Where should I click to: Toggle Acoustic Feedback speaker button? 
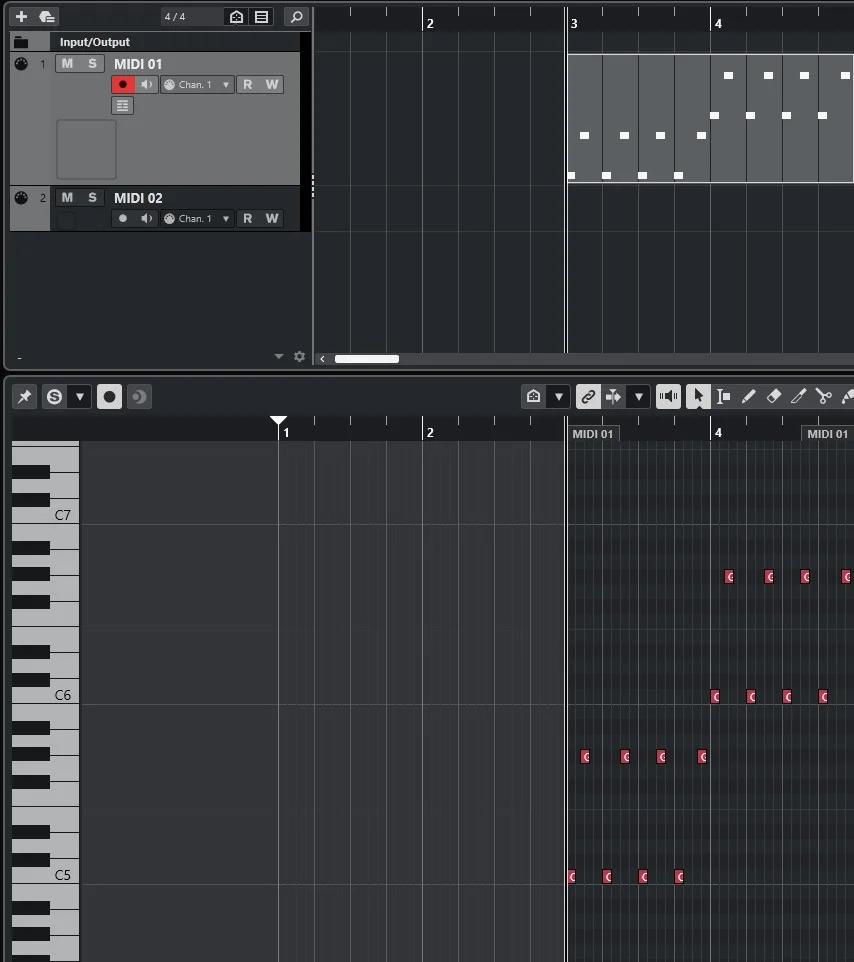[x=668, y=396]
